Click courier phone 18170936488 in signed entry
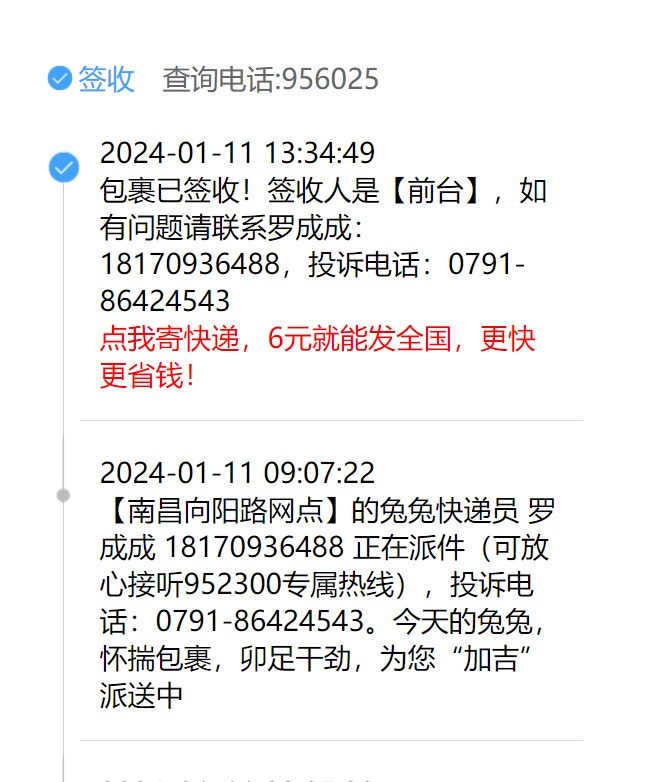 [190, 264]
